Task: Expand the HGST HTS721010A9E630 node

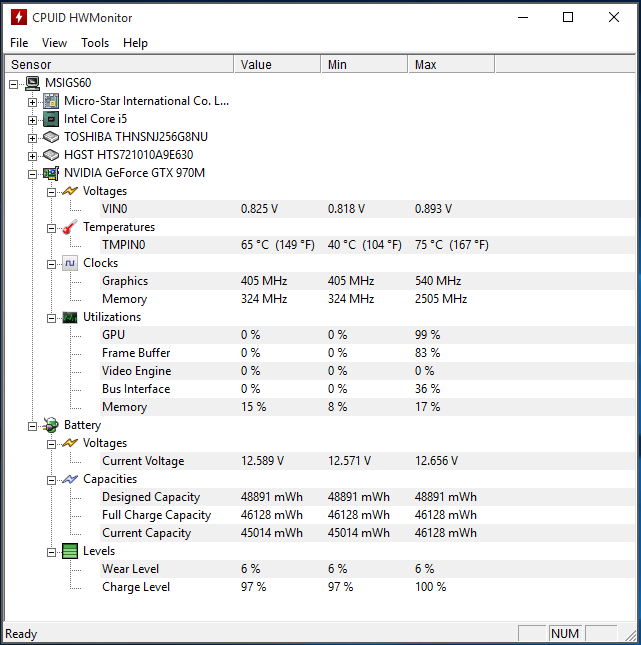Action: tap(33, 156)
